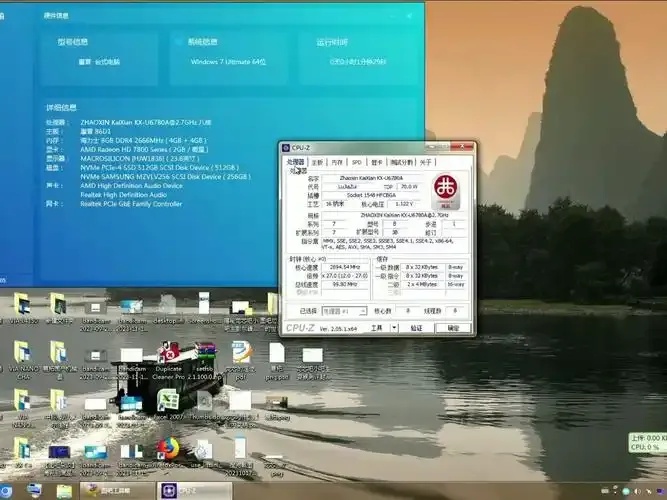Select the PDF document icon labeled pdf
Screen dimensions: 667x500
click(x=242, y=361)
